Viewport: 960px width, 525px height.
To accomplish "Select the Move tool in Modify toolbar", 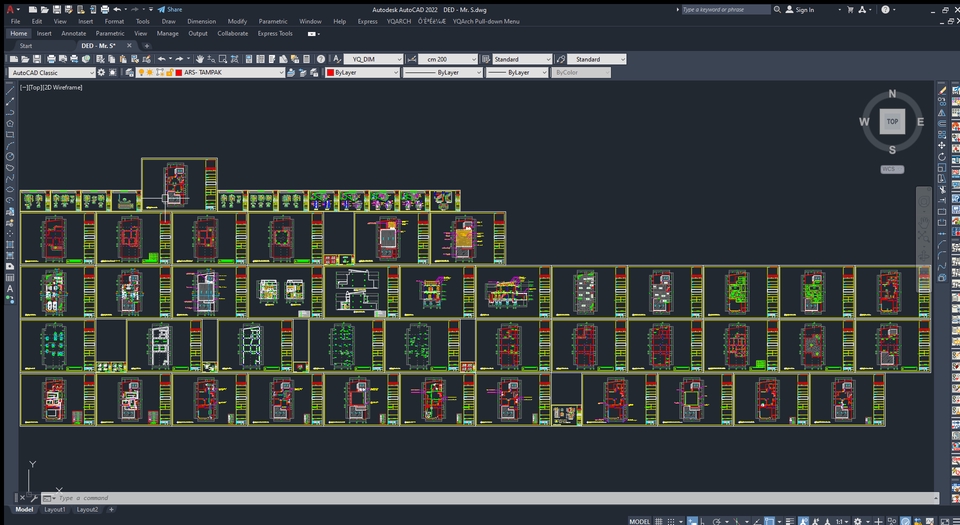I will pyautogui.click(x=942, y=146).
